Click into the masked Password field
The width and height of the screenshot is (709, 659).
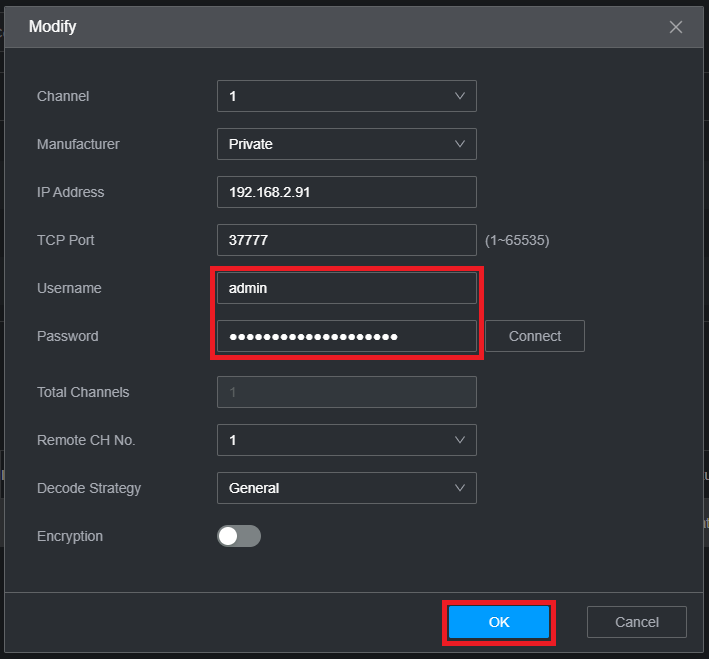346,336
